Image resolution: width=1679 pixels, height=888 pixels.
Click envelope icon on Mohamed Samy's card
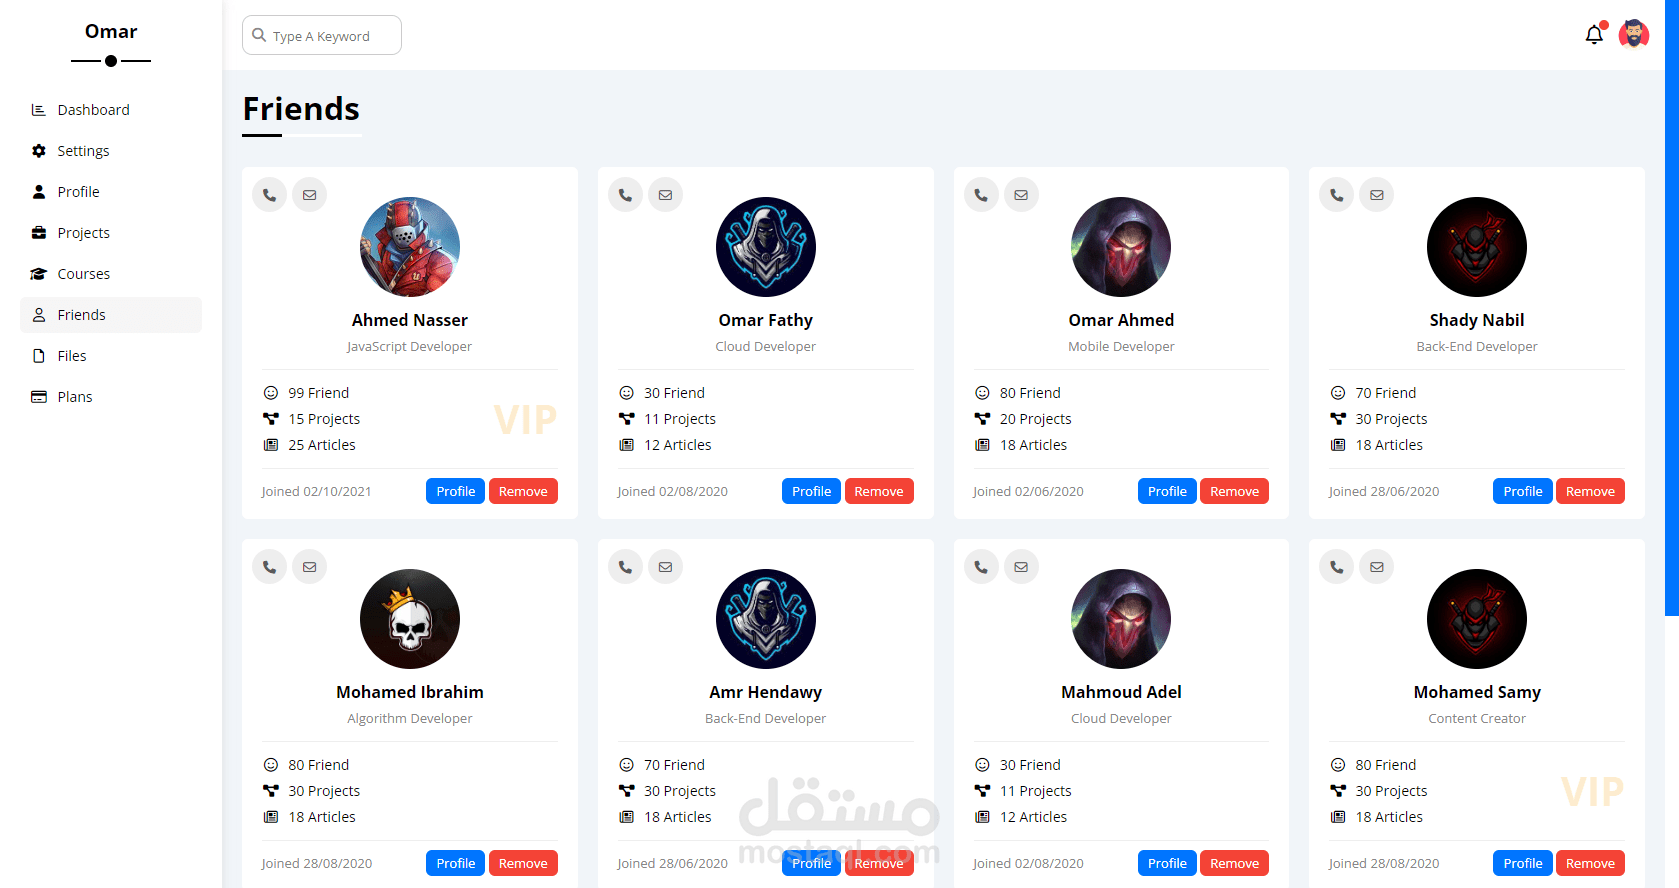(x=1377, y=567)
